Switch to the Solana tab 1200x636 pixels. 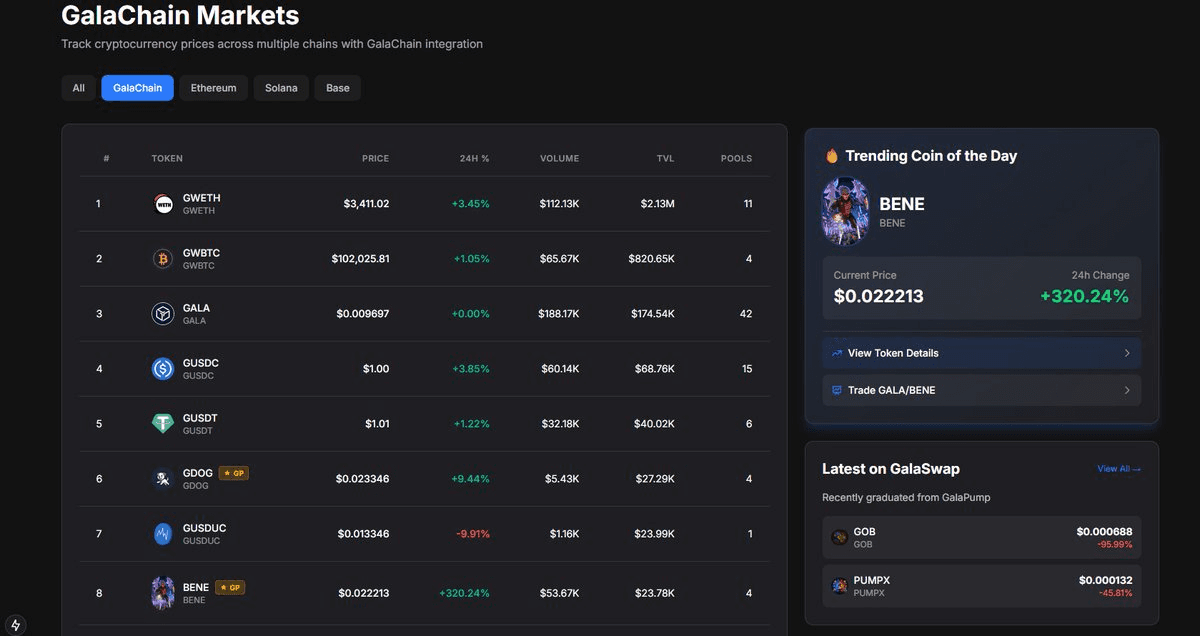pos(280,88)
